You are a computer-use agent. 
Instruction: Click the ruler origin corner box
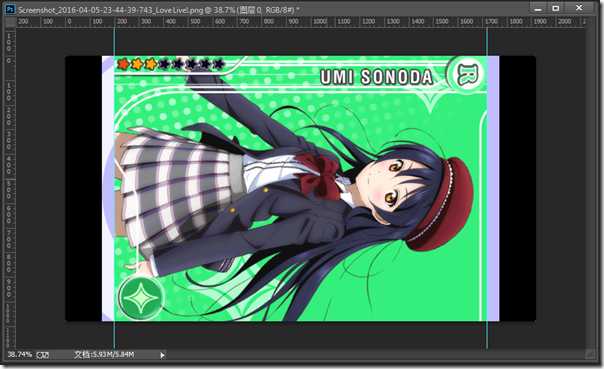click(10, 22)
